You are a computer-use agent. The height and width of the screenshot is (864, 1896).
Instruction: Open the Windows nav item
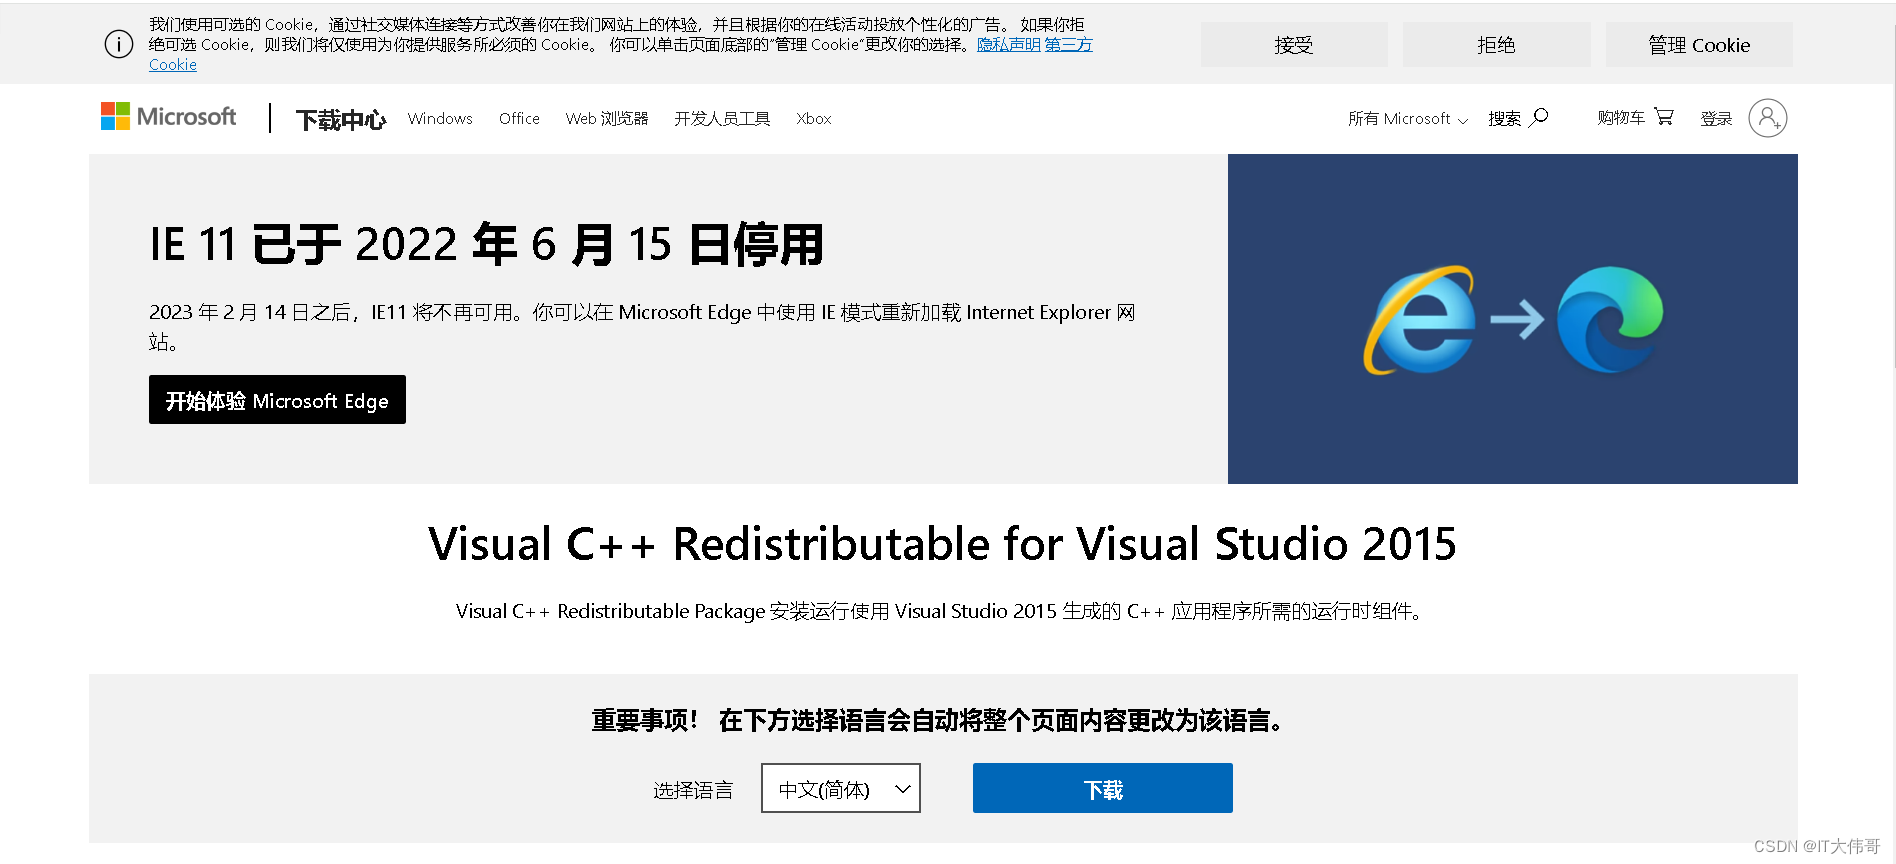(x=440, y=118)
